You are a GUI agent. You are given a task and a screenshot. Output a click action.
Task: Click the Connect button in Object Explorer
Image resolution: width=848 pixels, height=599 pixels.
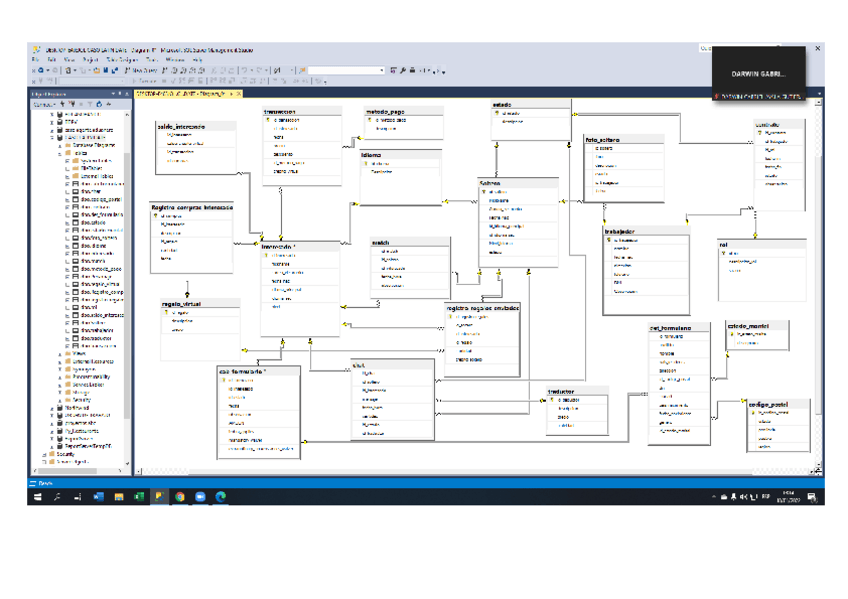click(43, 103)
